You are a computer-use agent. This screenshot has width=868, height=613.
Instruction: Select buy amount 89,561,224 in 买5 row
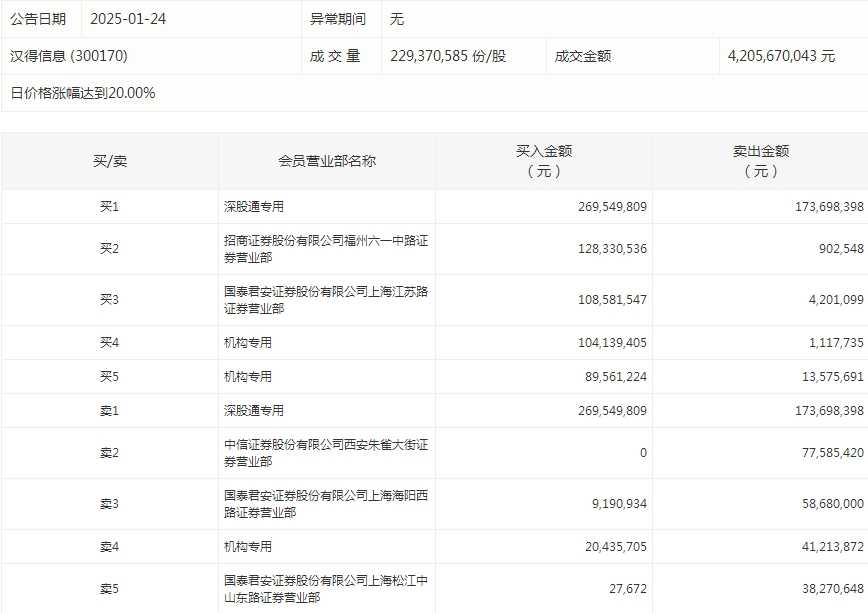click(605, 377)
